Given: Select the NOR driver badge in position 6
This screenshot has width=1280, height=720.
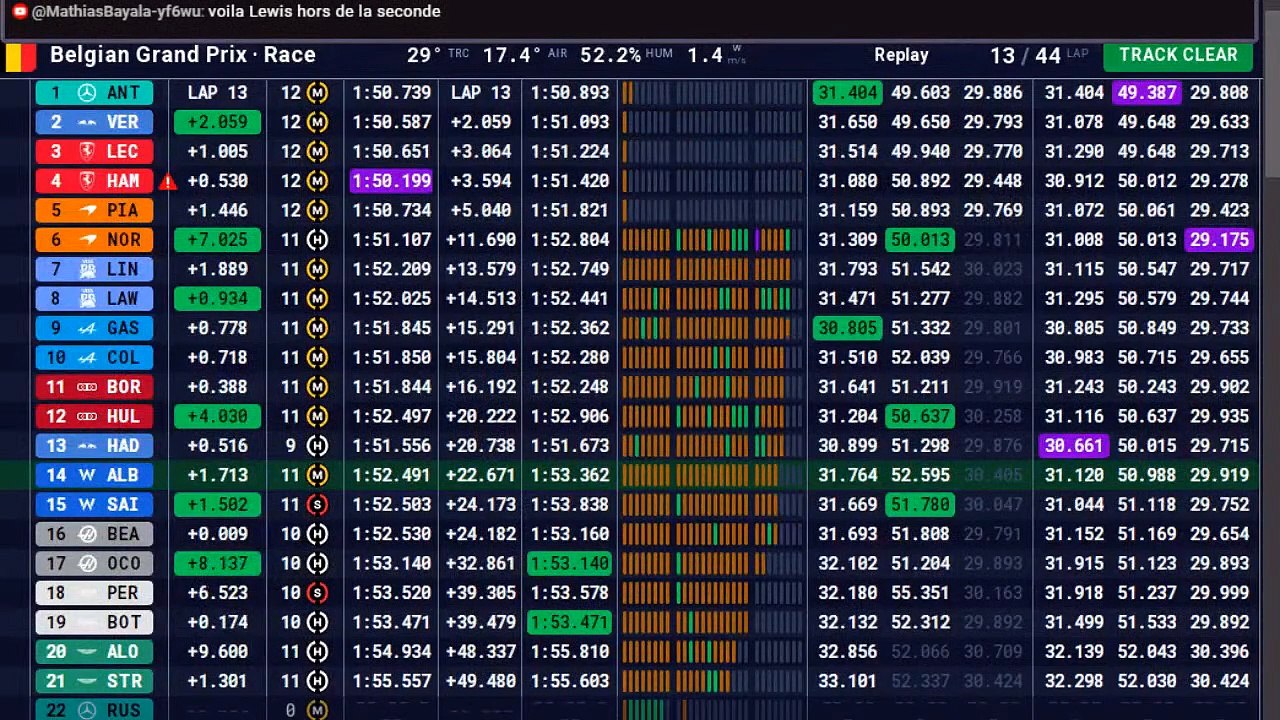Looking at the screenshot, I should [94, 240].
